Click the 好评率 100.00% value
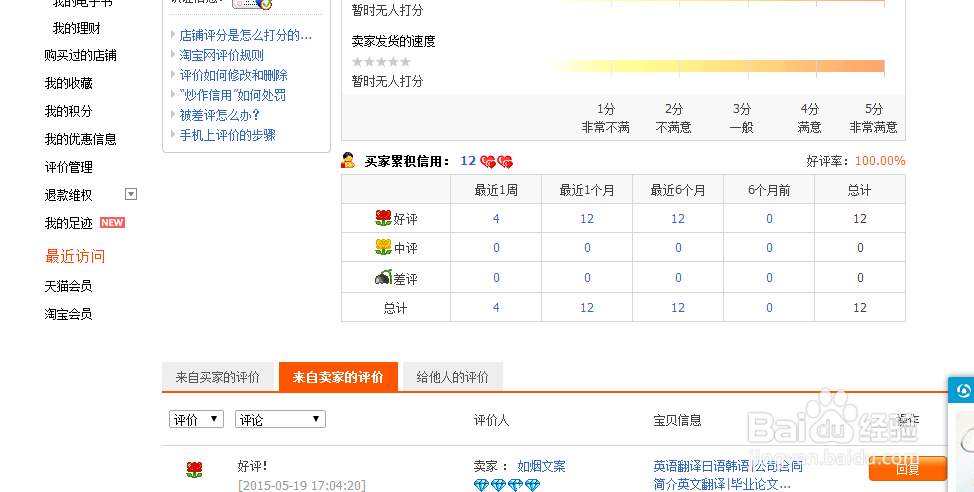Screen dimensions: 974x492 click(x=880, y=161)
